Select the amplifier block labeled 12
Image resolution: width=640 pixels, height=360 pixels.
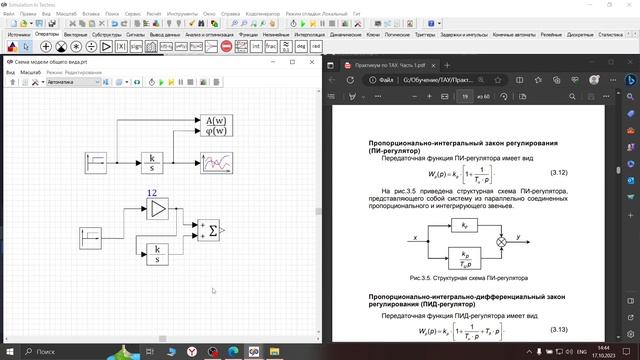point(158,209)
